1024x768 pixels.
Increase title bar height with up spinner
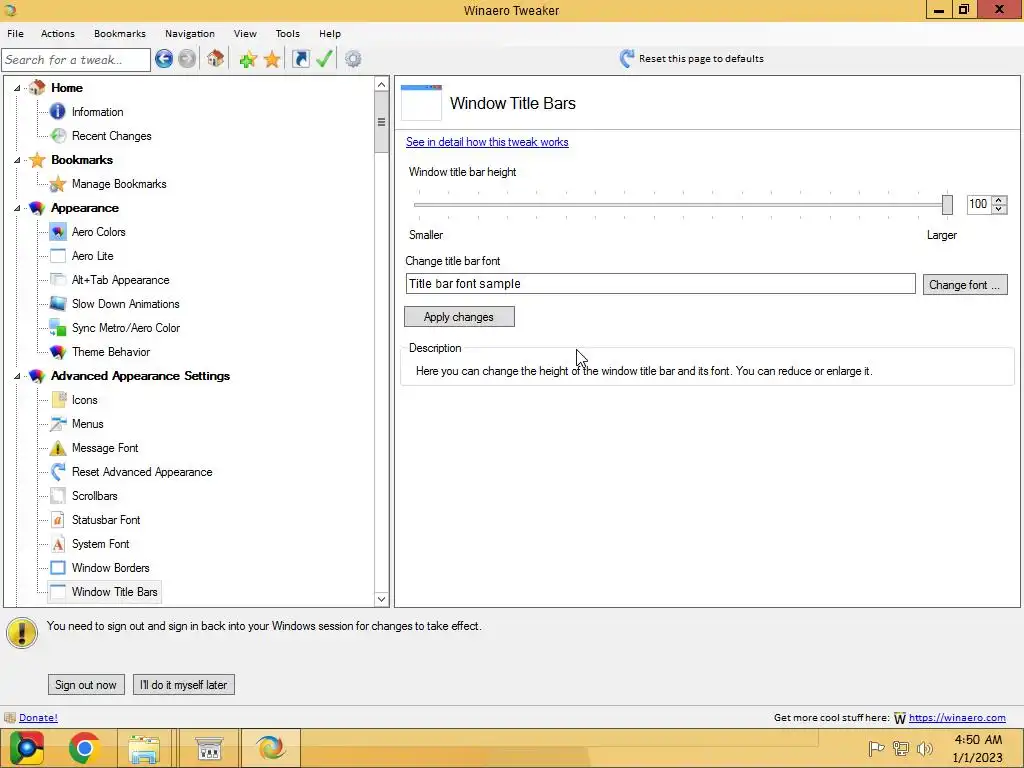999,200
